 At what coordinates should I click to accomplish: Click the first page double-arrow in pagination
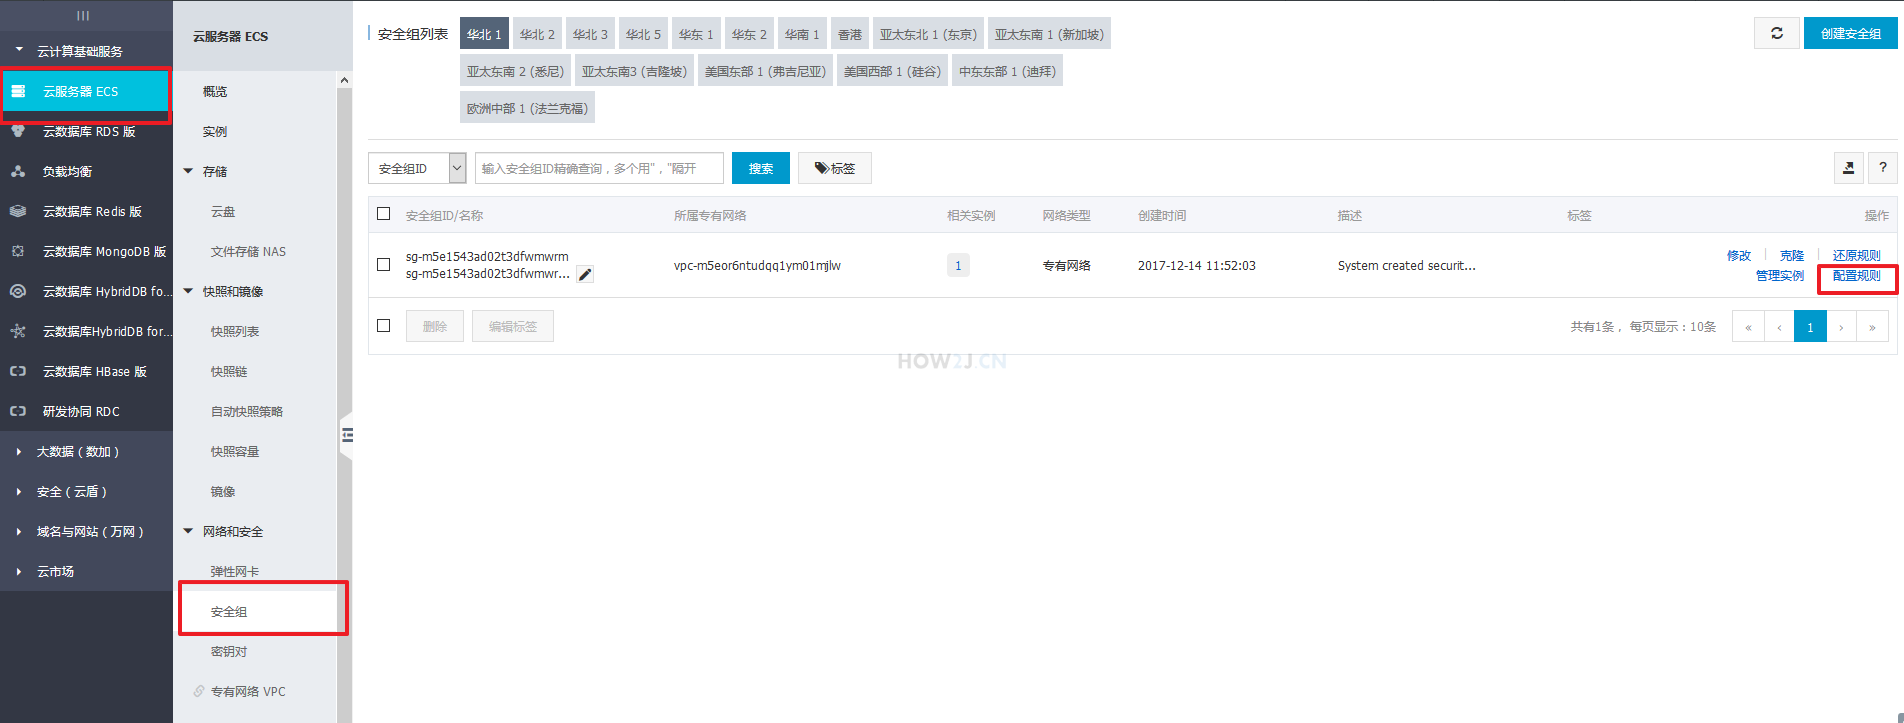coord(1748,326)
